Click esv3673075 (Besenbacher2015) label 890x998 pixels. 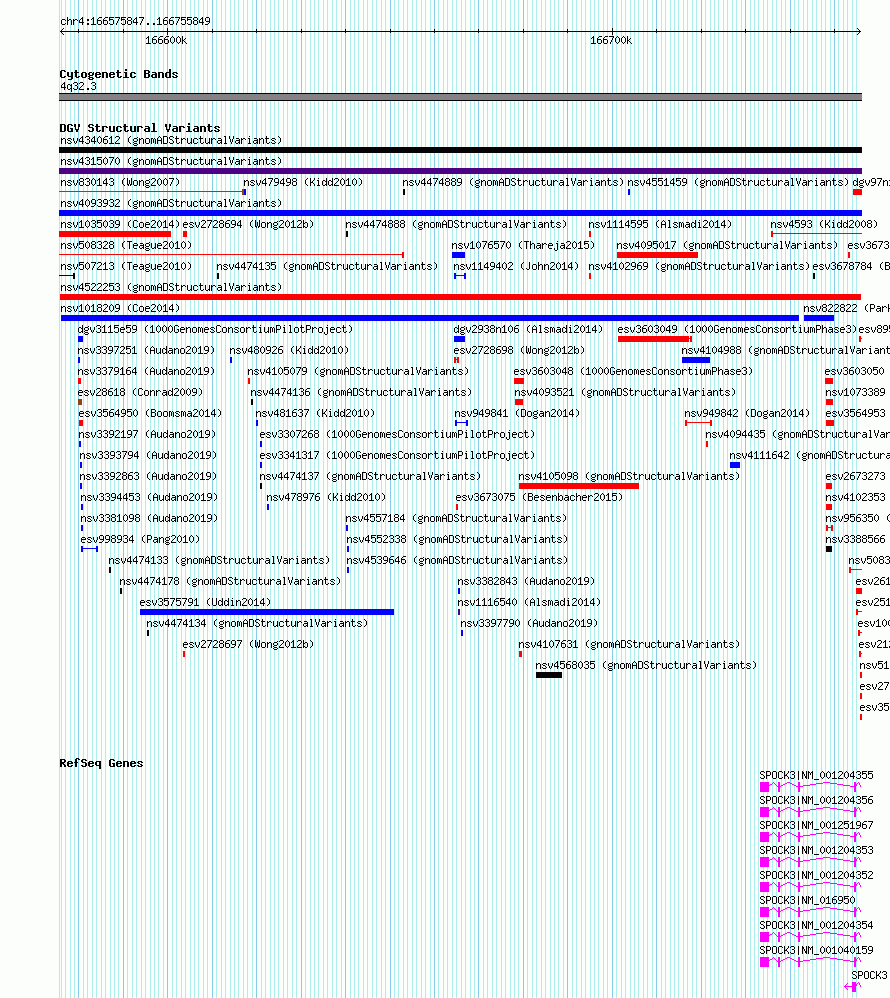click(539, 497)
